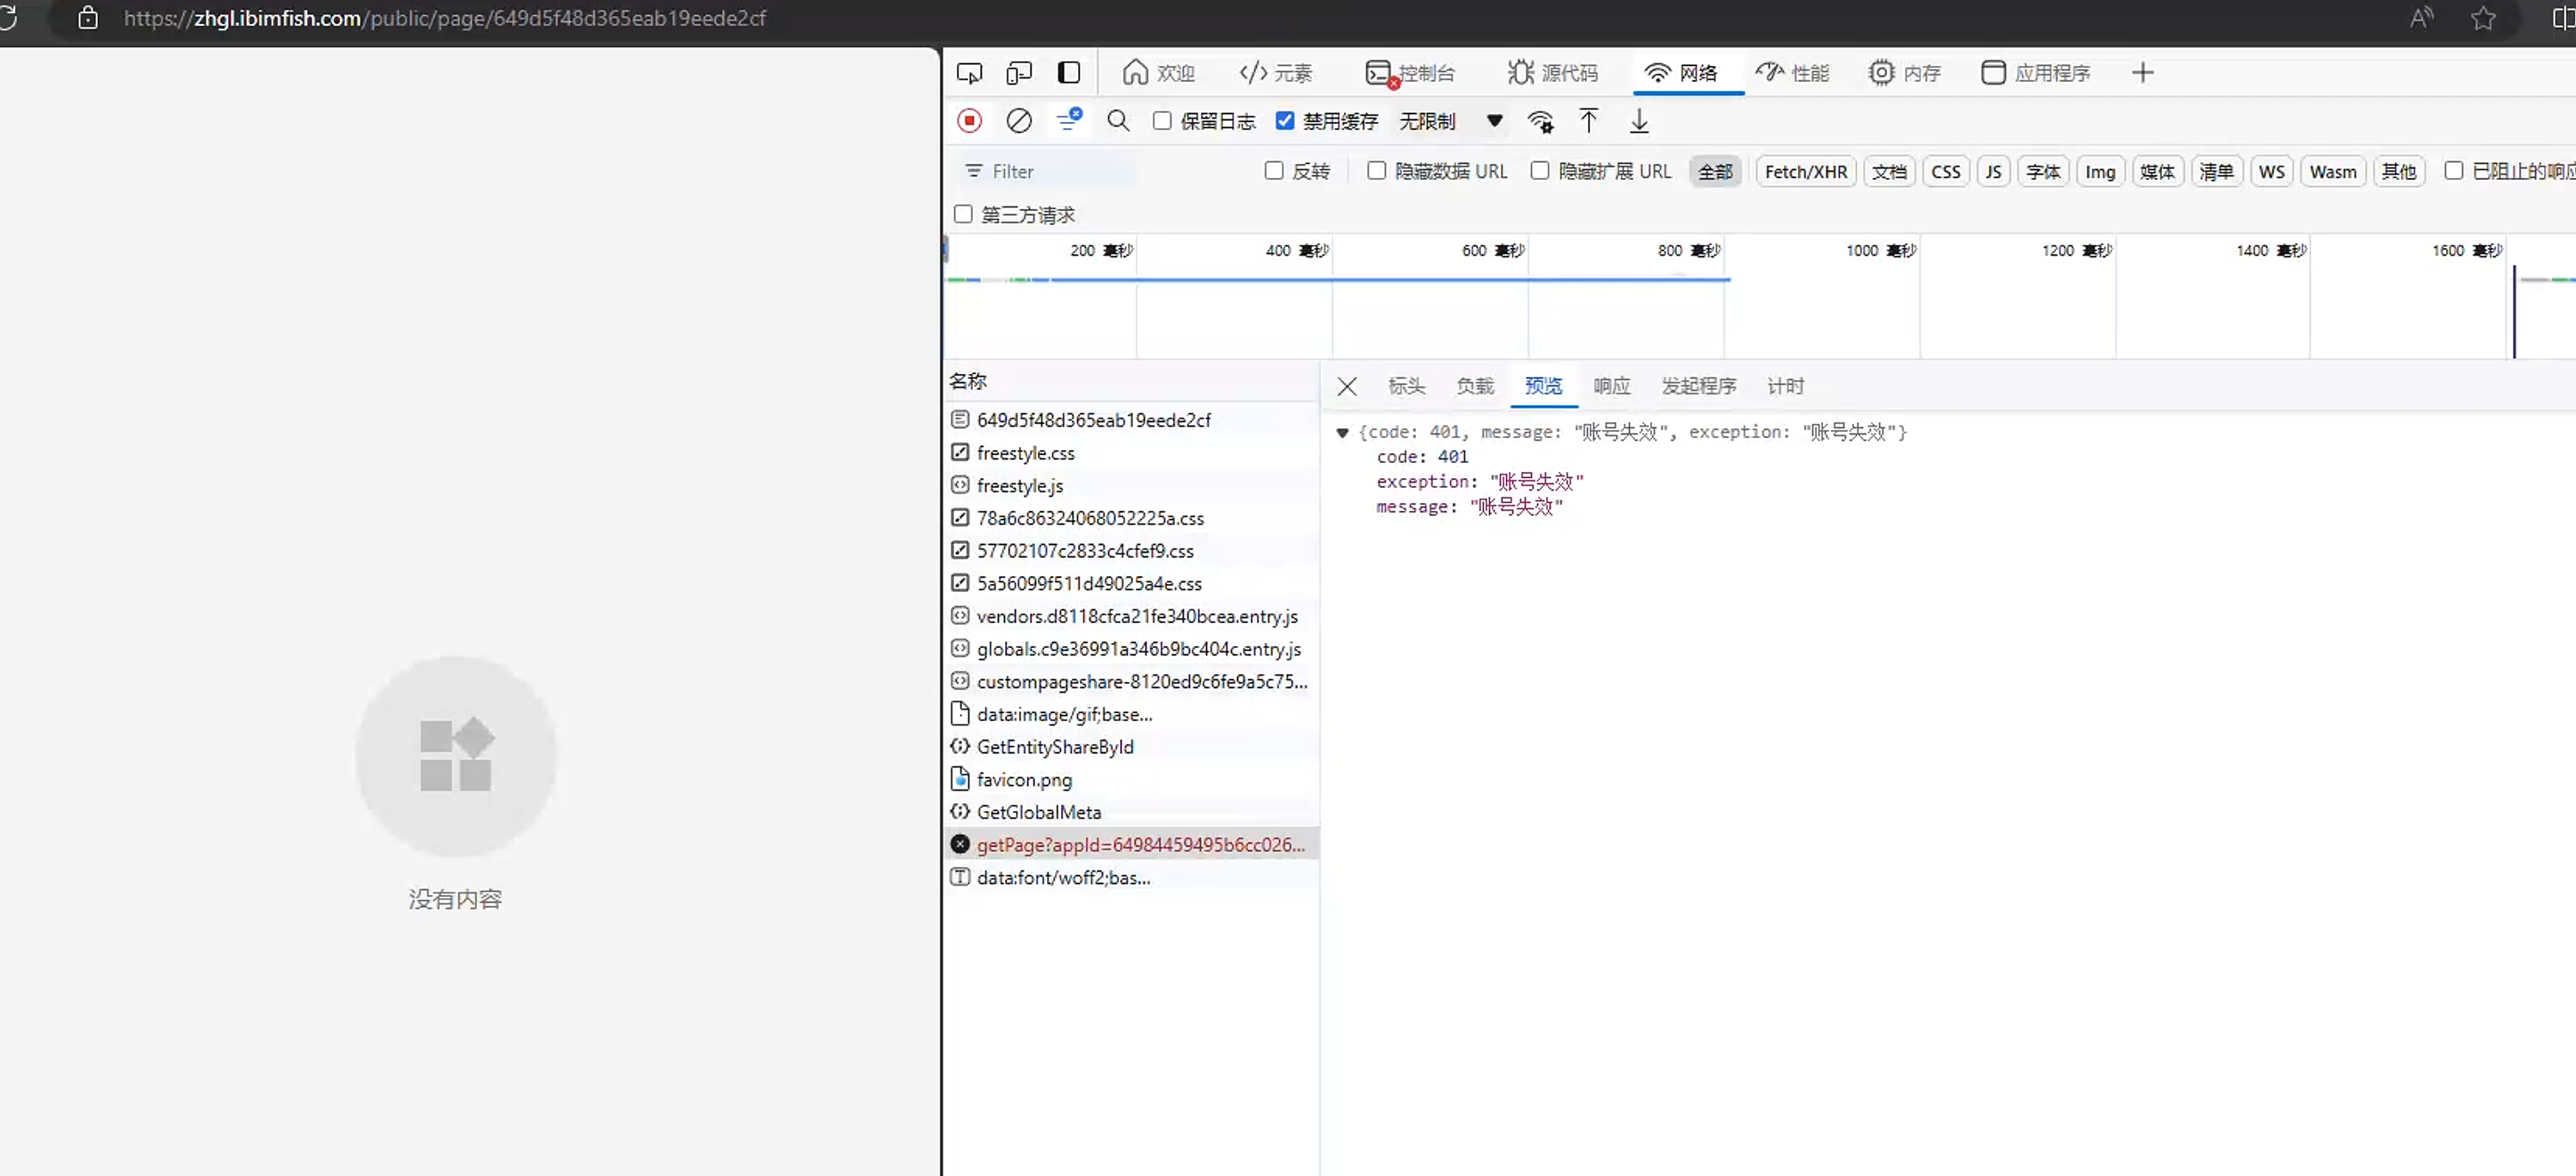2576x1176 pixels.
Task: Click the inspect element picker icon
Action: click(x=969, y=73)
